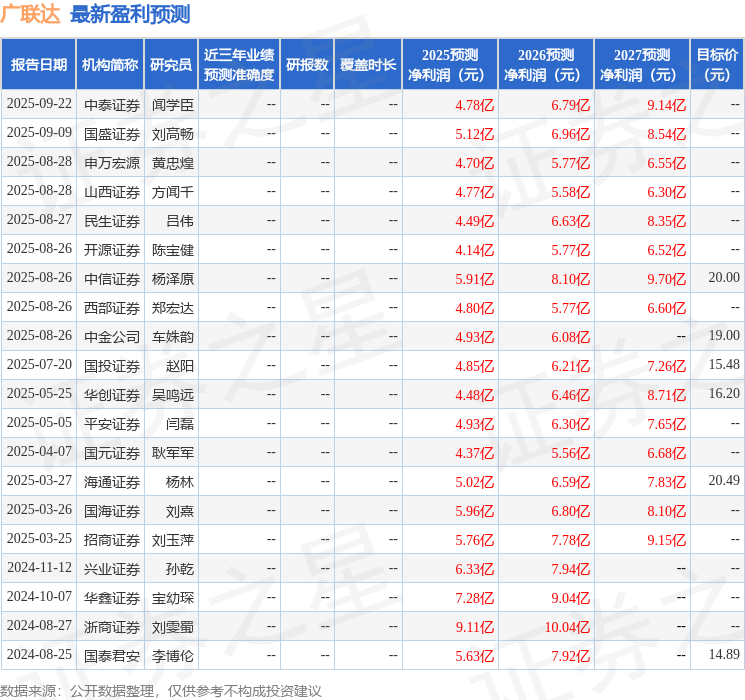
Task: Select the 机构简称 column header
Action: [110, 64]
